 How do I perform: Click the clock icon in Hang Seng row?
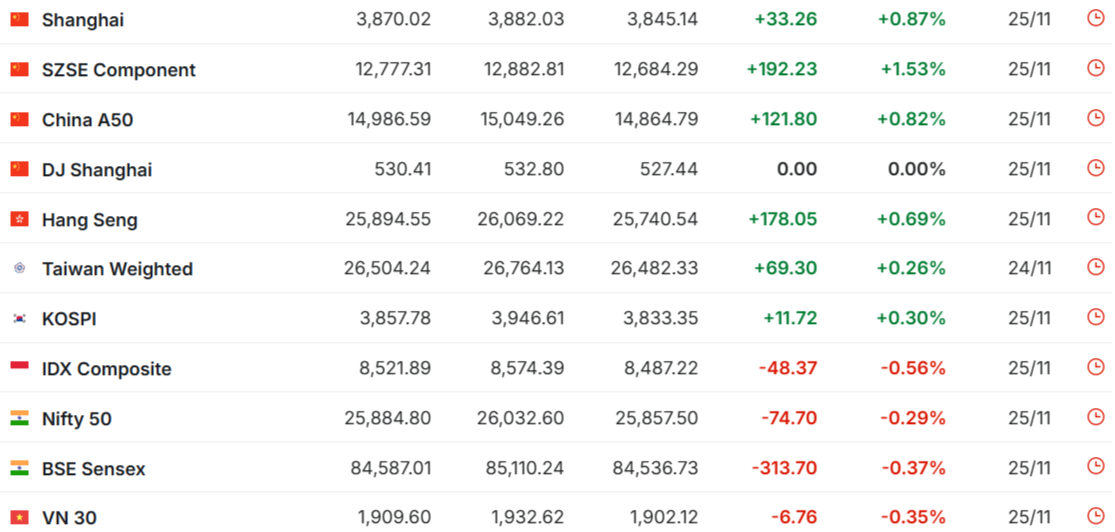pyautogui.click(x=1095, y=217)
